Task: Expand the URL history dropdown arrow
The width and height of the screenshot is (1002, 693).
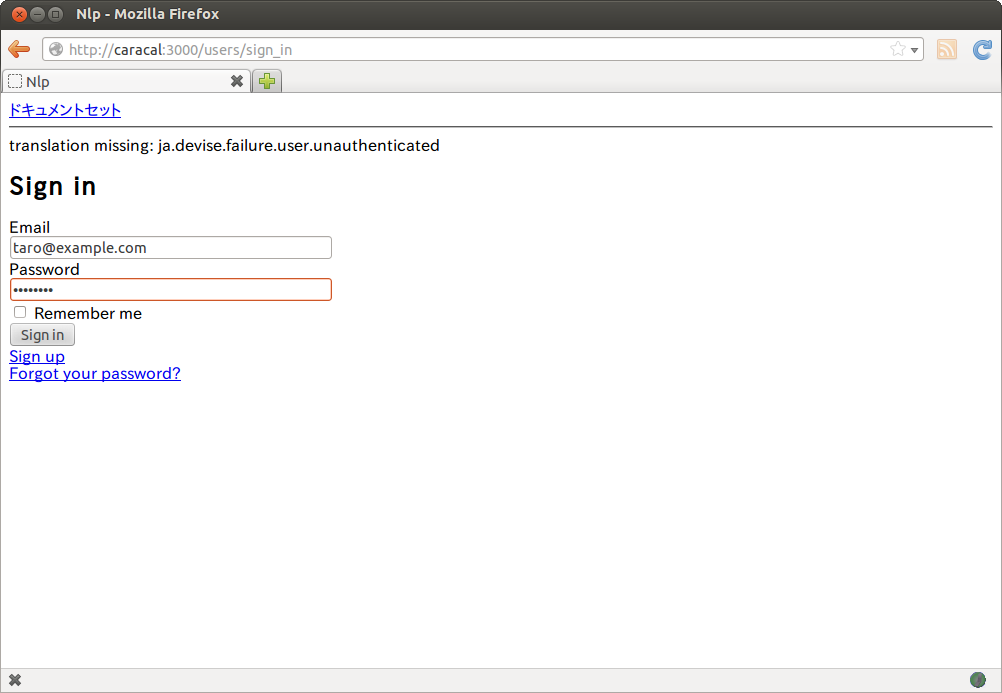Action: [x=914, y=51]
